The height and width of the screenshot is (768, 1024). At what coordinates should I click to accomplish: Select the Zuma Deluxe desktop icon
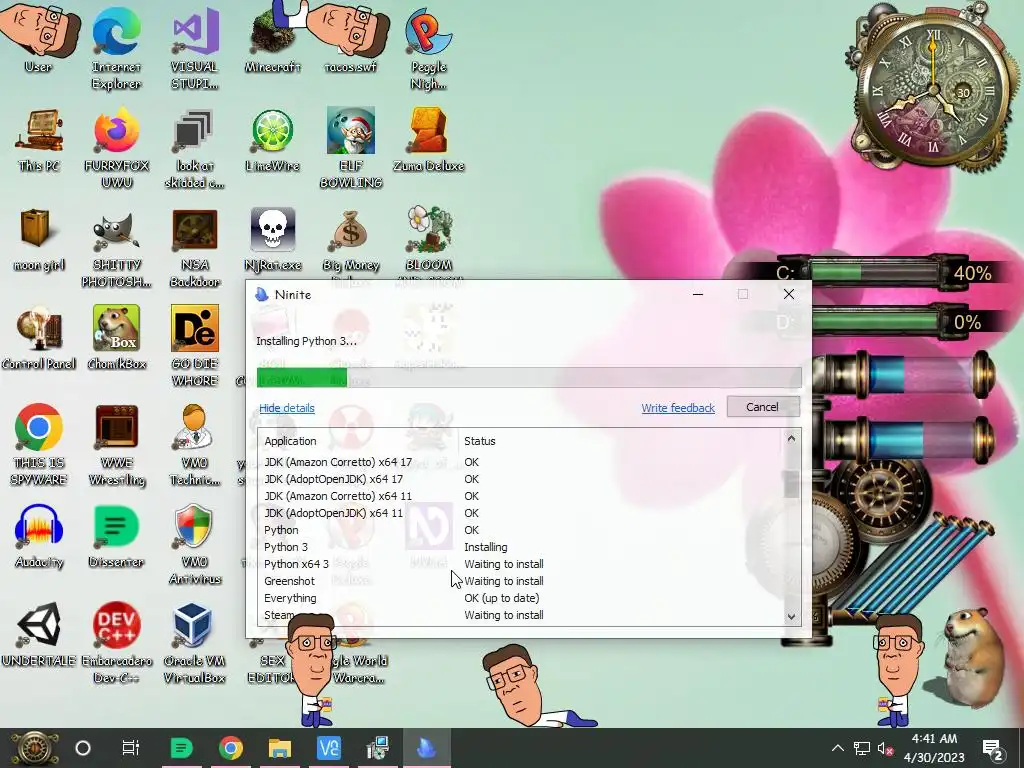(428, 140)
